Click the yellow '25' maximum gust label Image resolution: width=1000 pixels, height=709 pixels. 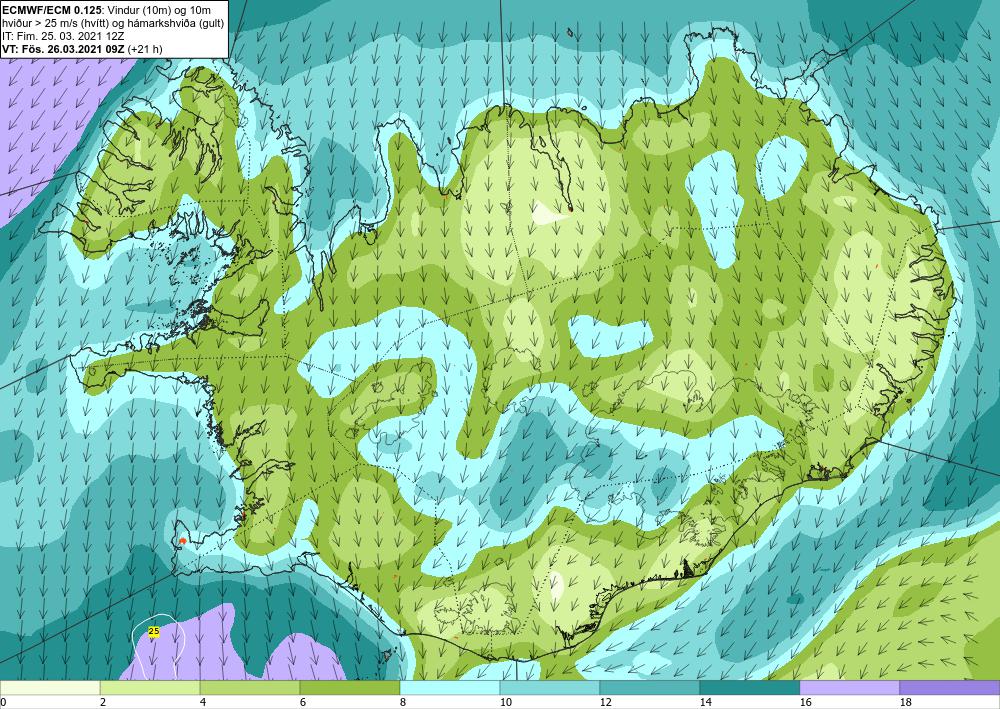(154, 631)
